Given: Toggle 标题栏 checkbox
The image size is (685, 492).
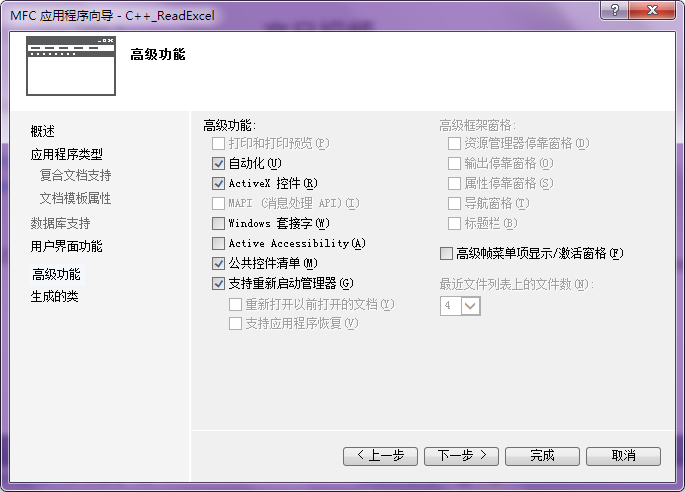Looking at the screenshot, I should pyautogui.click(x=454, y=223).
